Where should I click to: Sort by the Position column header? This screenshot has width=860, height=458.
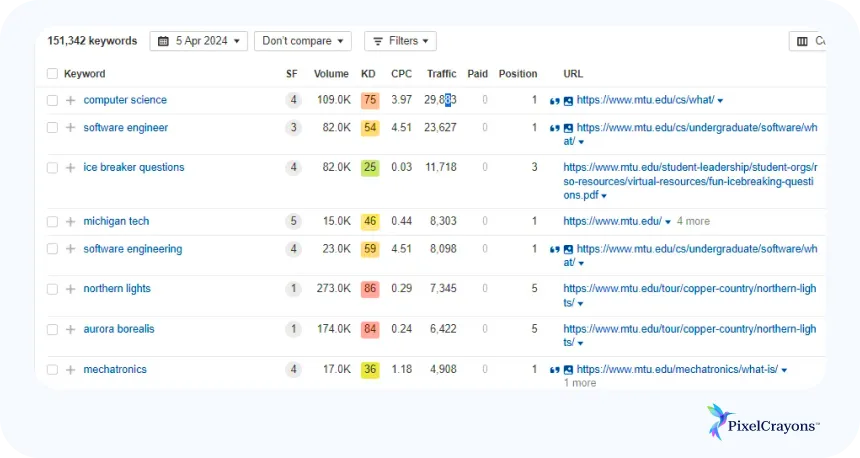pos(518,73)
